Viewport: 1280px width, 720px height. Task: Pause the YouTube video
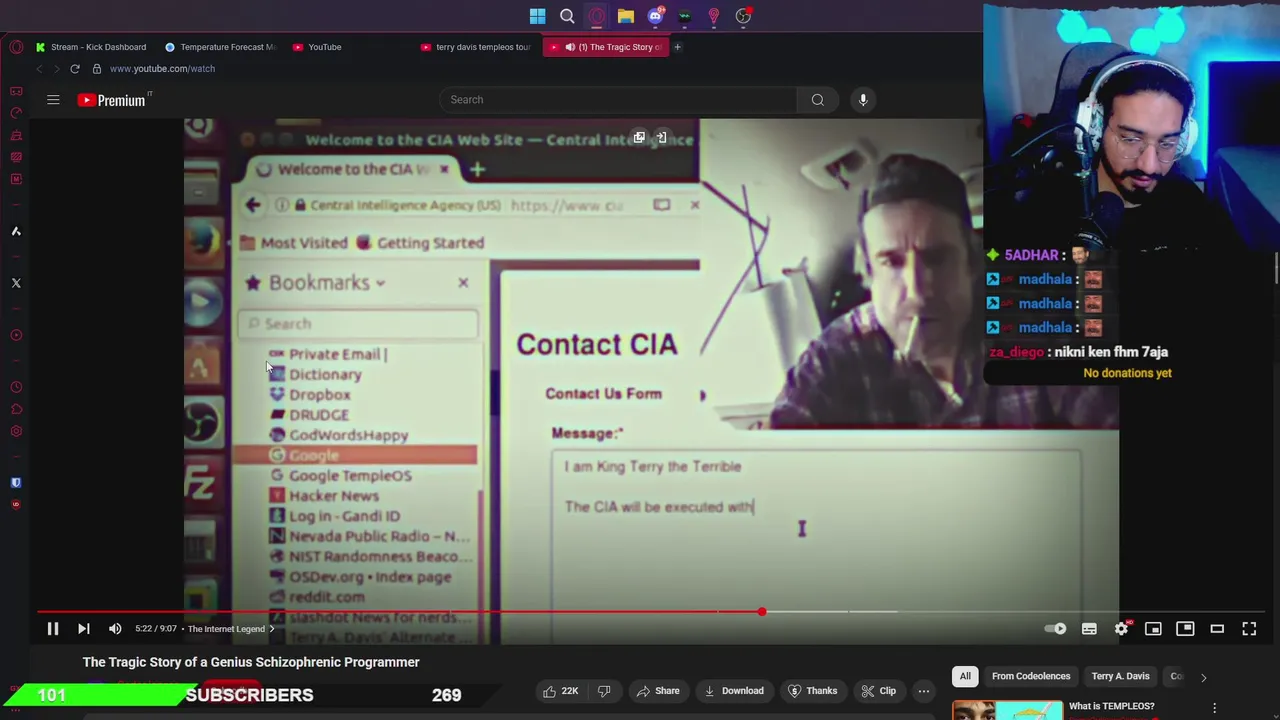point(53,628)
